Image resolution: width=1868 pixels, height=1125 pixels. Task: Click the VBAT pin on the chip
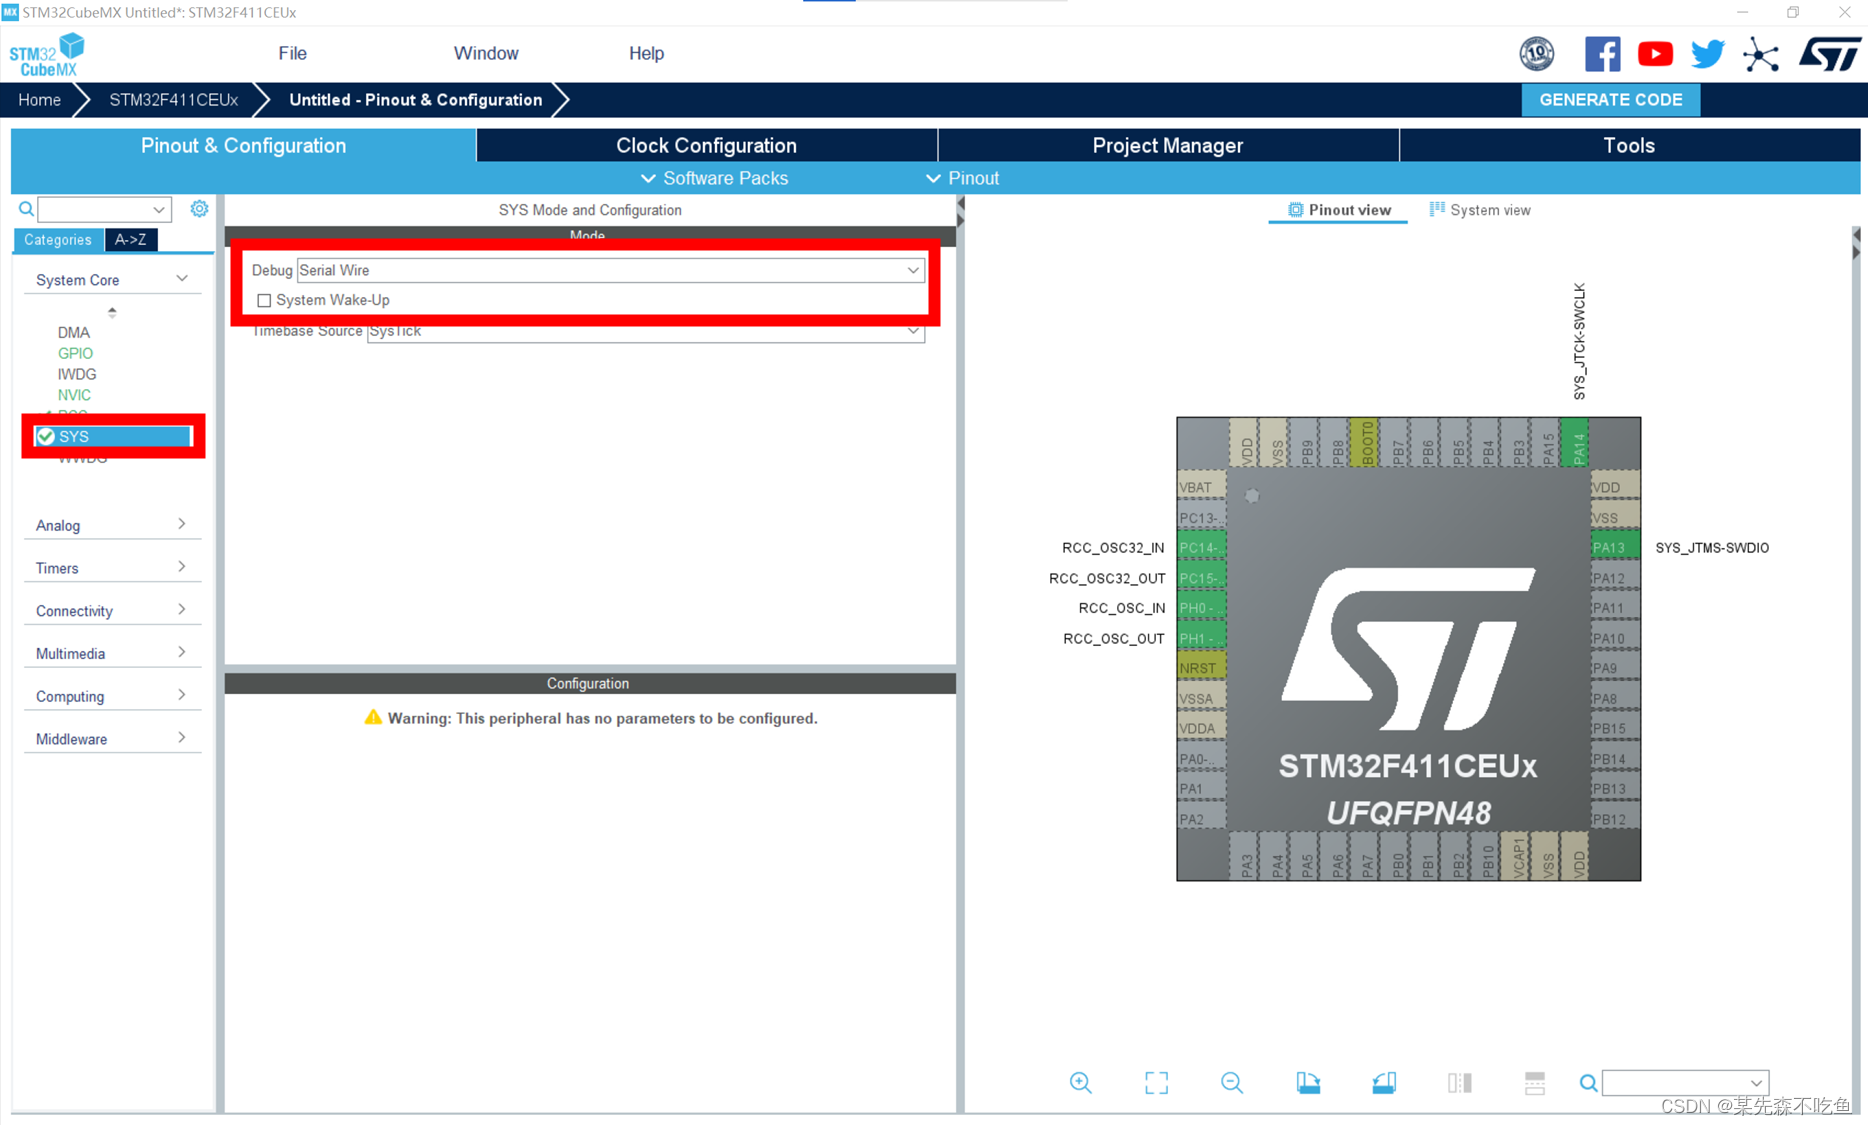pyautogui.click(x=1202, y=487)
